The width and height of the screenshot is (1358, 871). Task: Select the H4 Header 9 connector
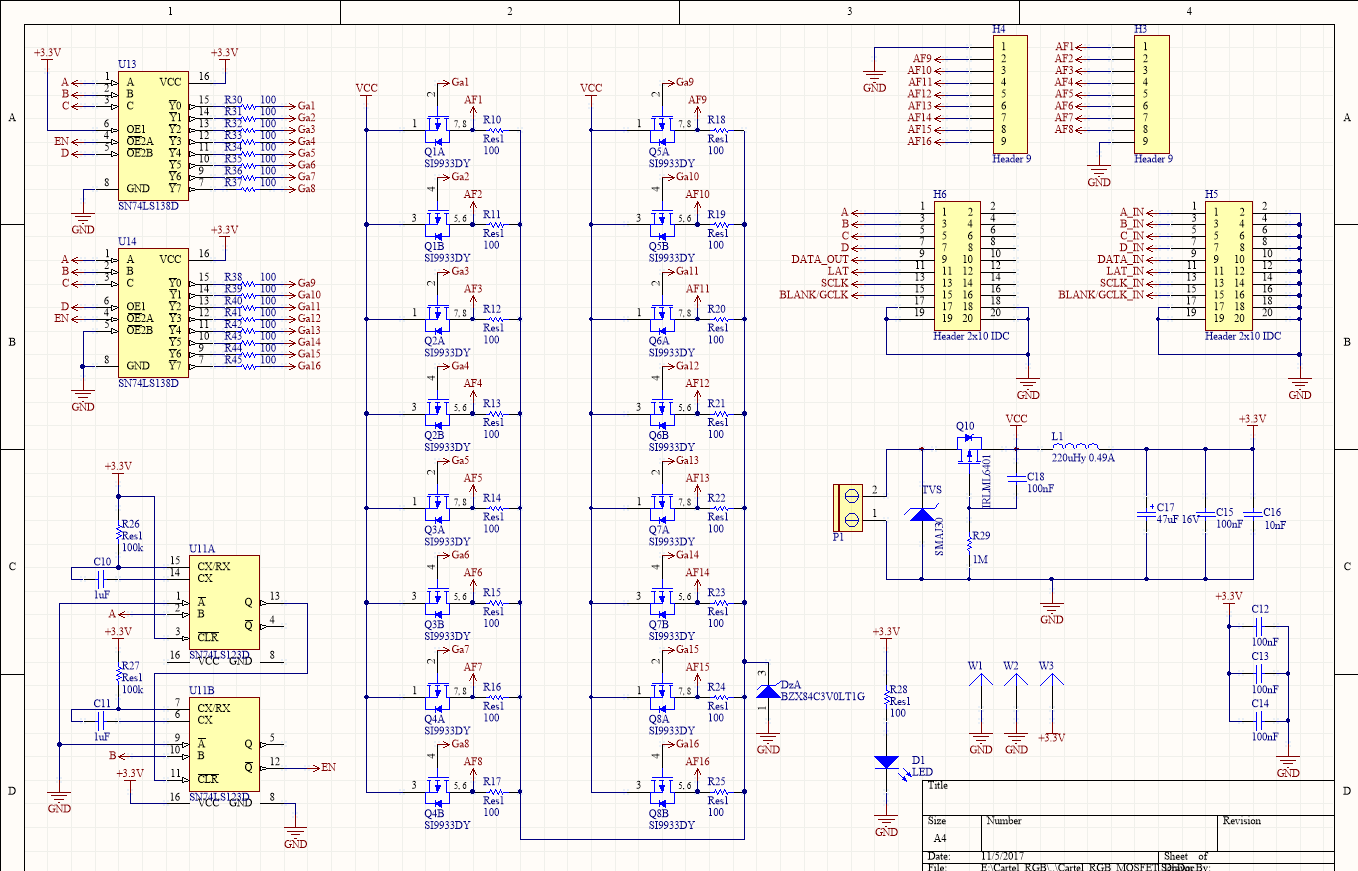click(1012, 94)
